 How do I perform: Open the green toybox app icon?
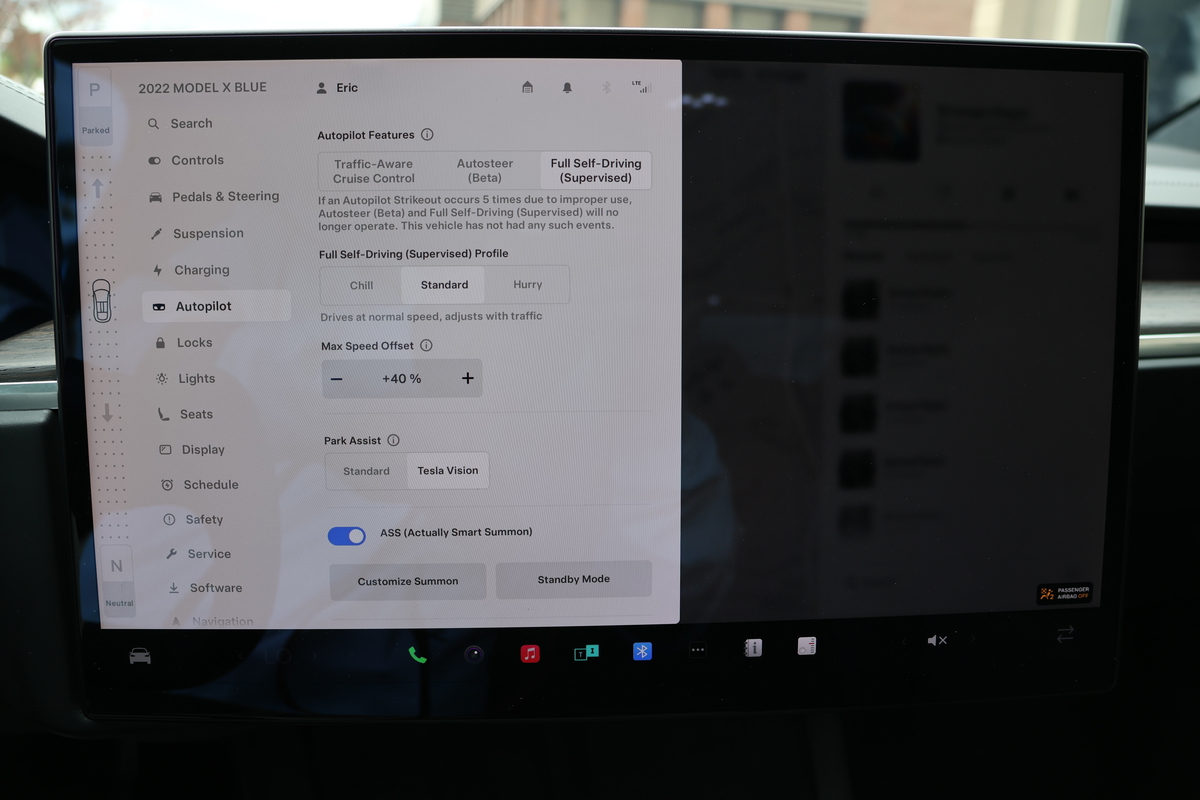click(586, 653)
